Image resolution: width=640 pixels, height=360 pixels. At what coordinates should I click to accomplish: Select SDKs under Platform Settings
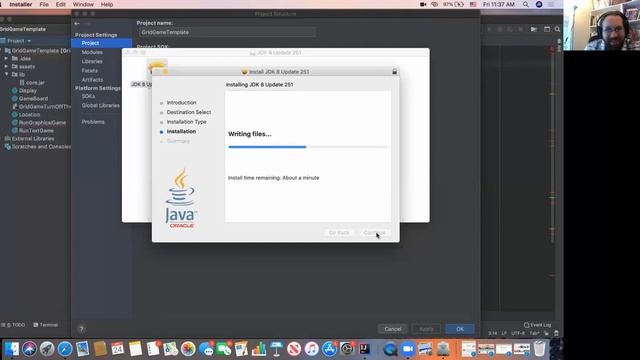coord(88,96)
